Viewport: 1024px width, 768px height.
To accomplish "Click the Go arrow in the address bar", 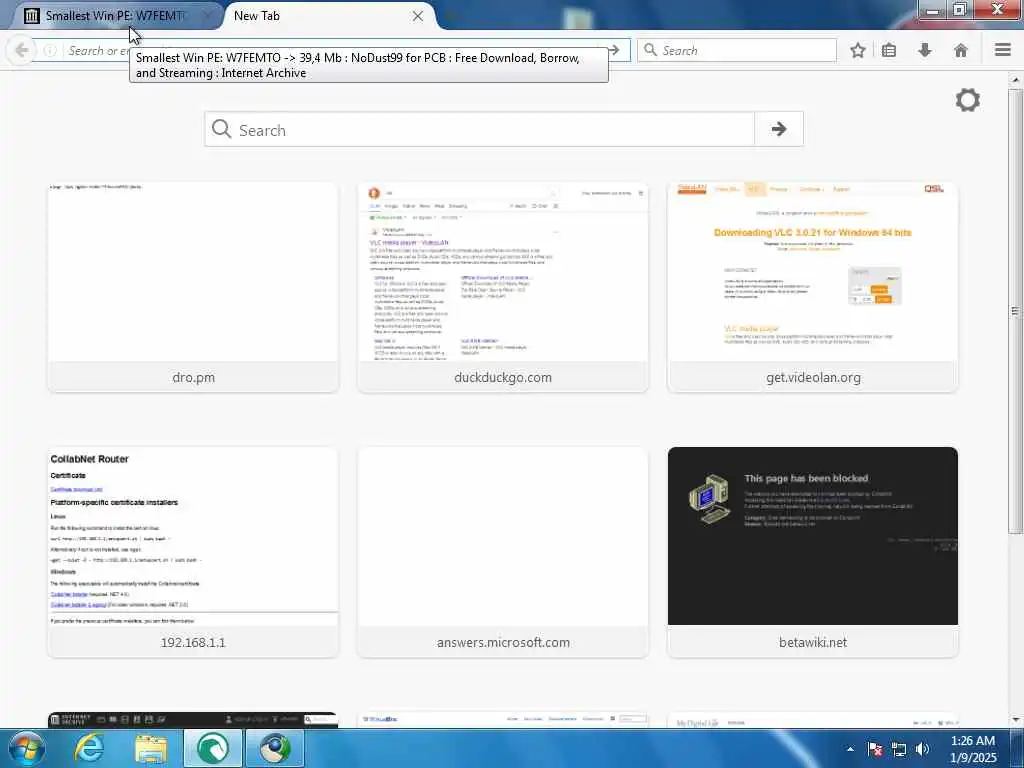I will point(614,50).
